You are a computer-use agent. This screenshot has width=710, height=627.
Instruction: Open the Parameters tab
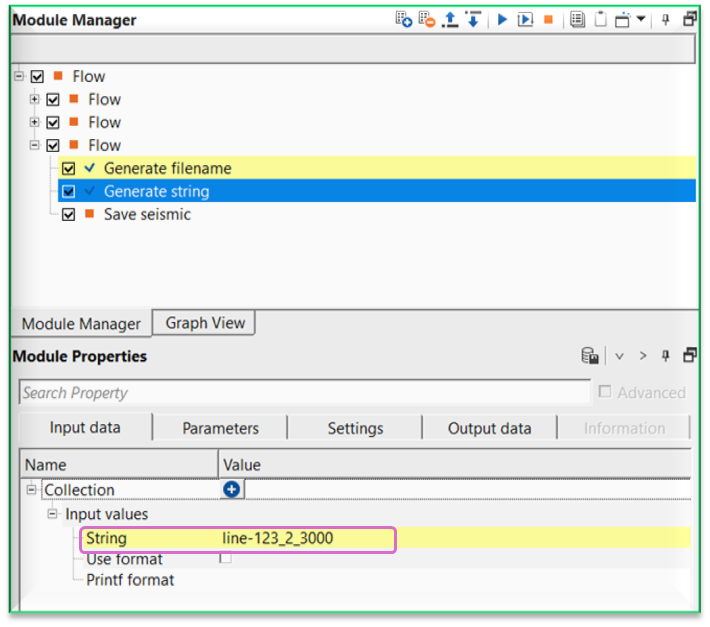click(220, 428)
